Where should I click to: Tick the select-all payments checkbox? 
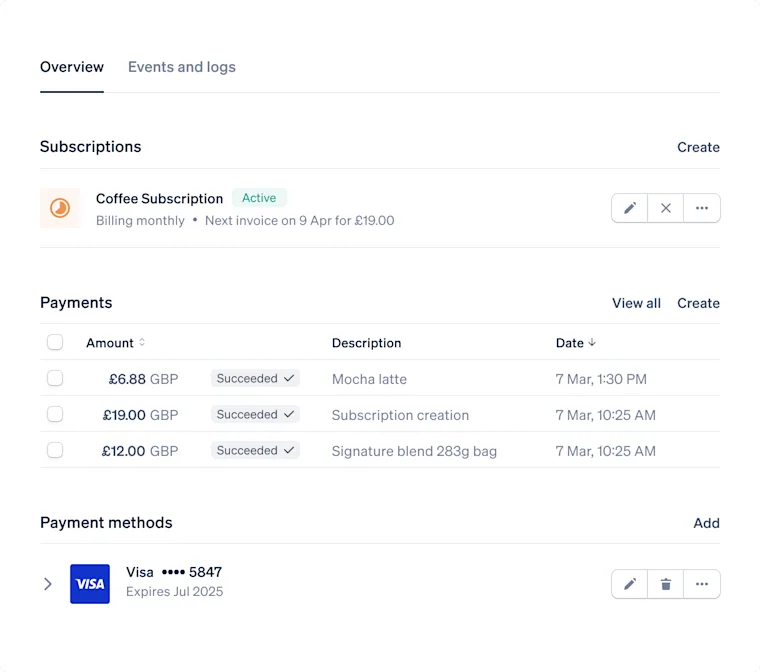[55, 342]
